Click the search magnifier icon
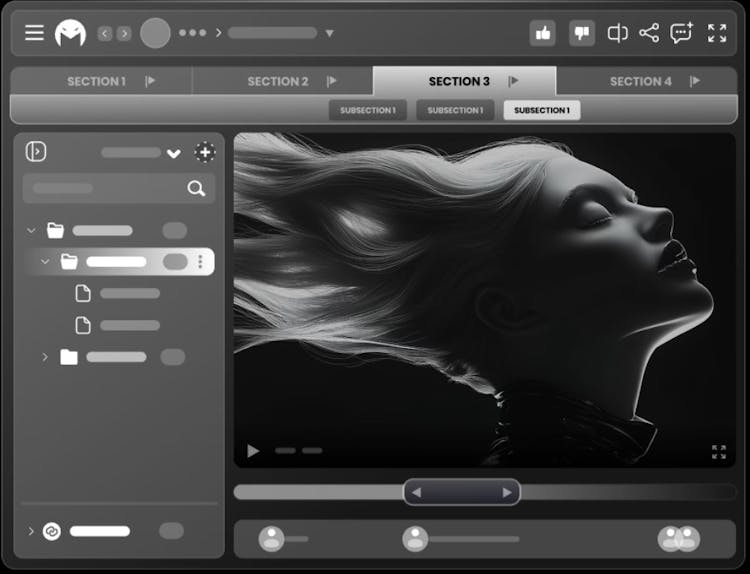This screenshot has width=750, height=574. coord(196,188)
